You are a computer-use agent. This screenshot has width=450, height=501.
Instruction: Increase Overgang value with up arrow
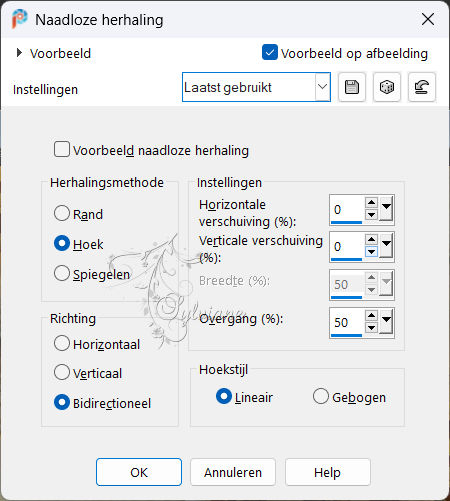[x=371, y=315]
